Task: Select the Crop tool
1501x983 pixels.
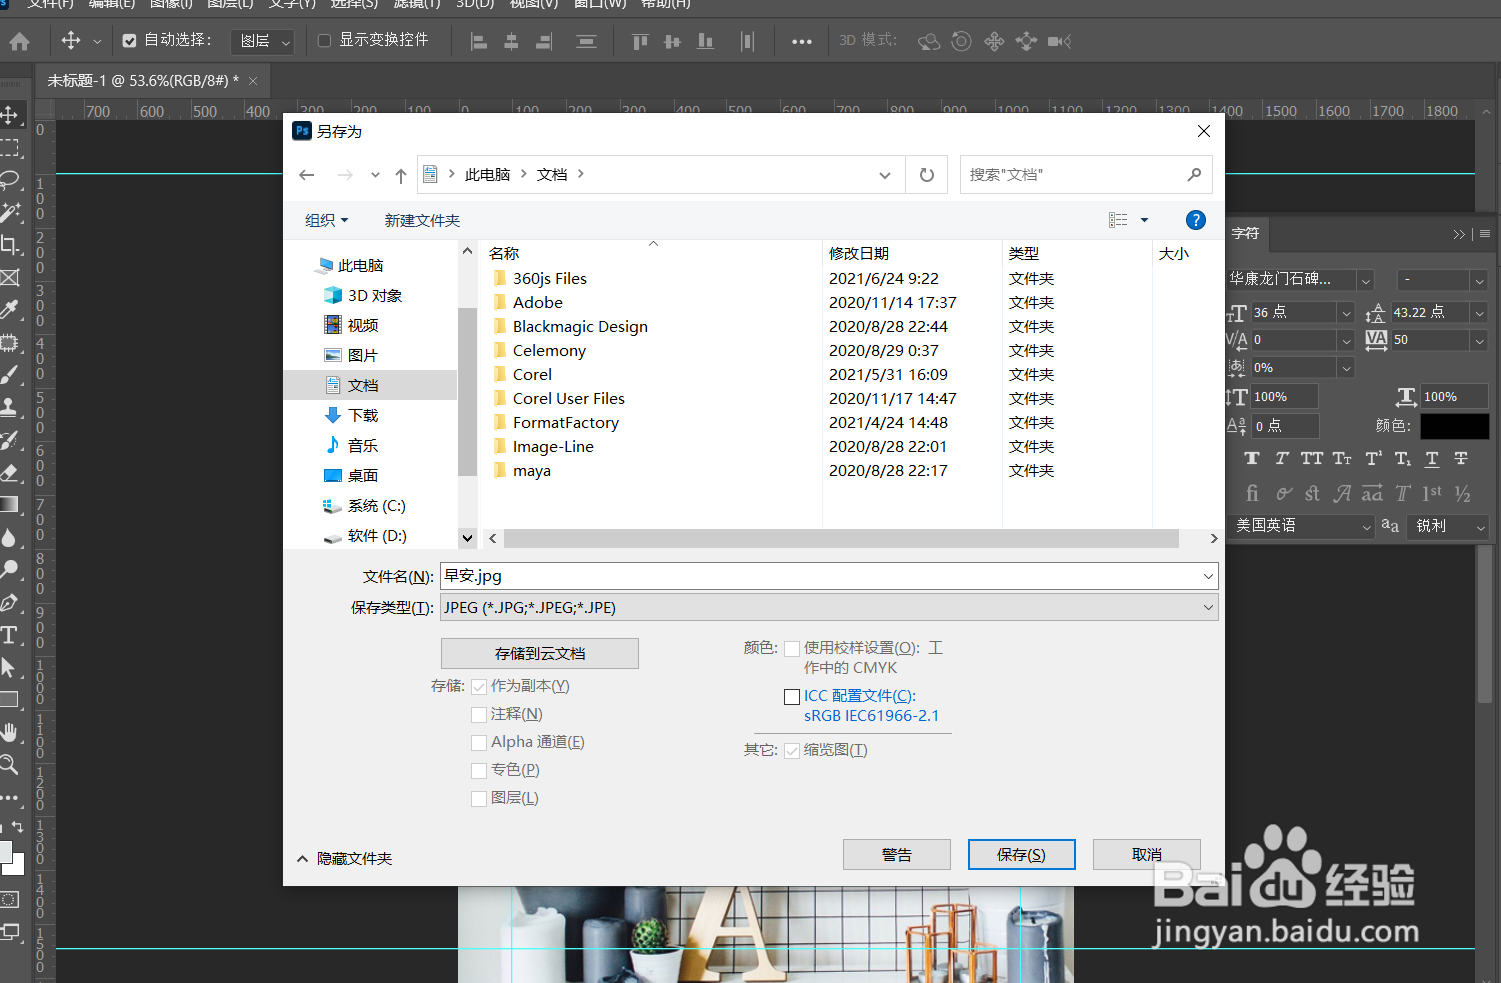Action: point(10,245)
